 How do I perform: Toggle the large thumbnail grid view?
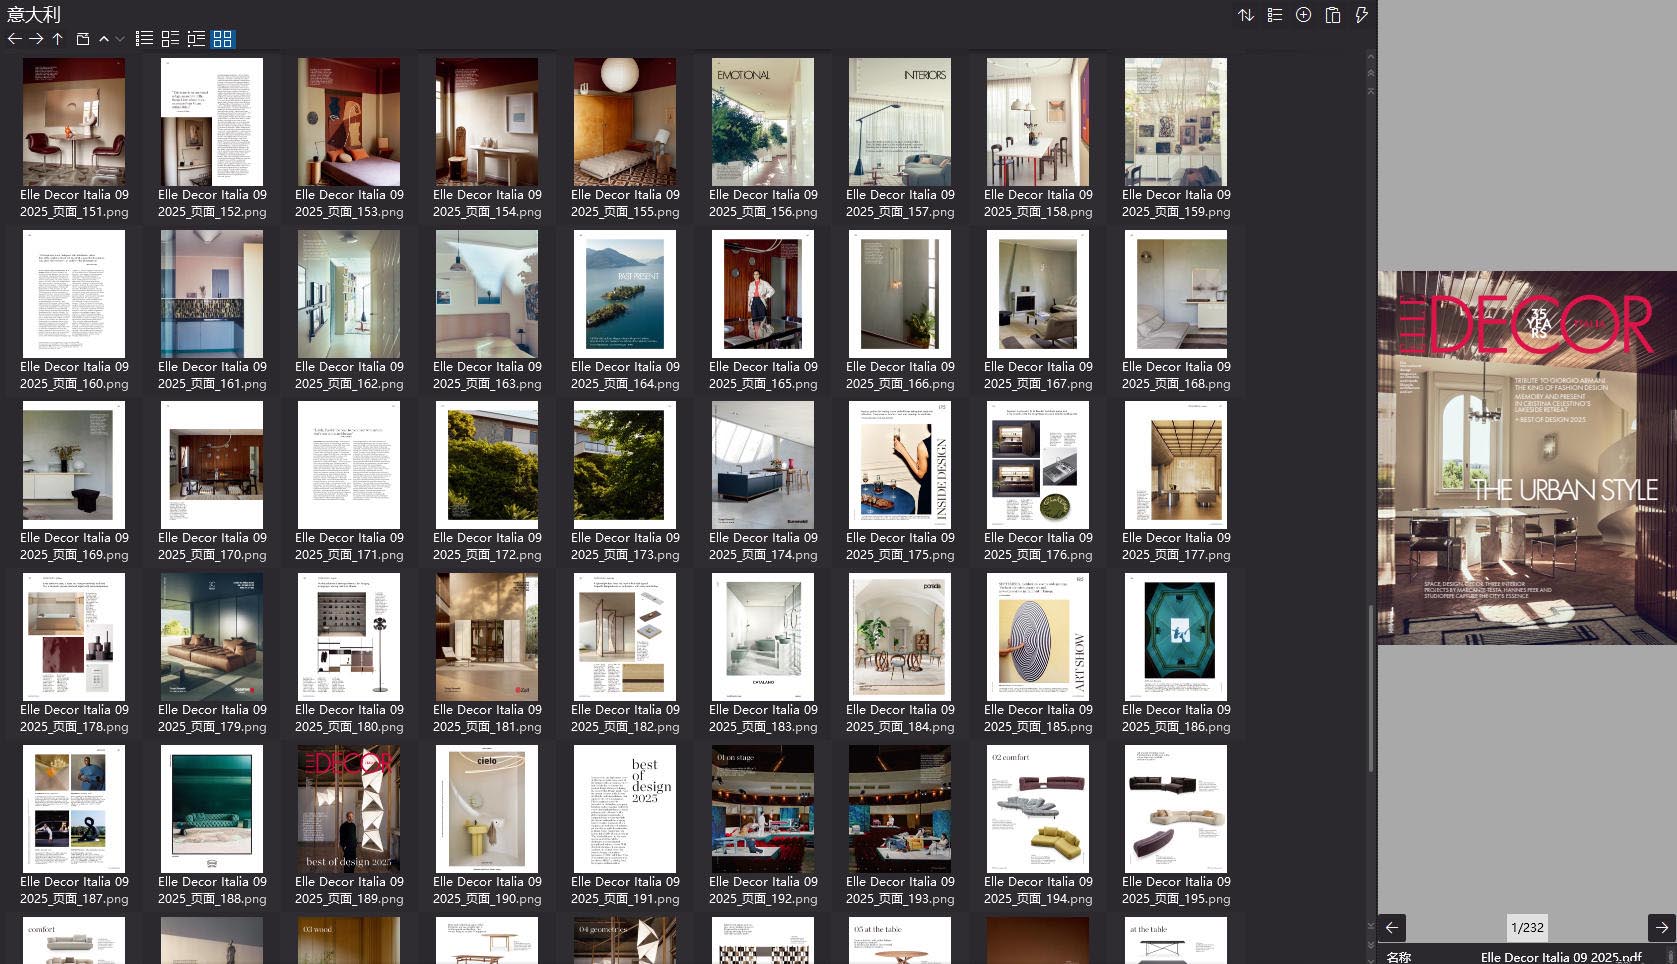(x=223, y=39)
